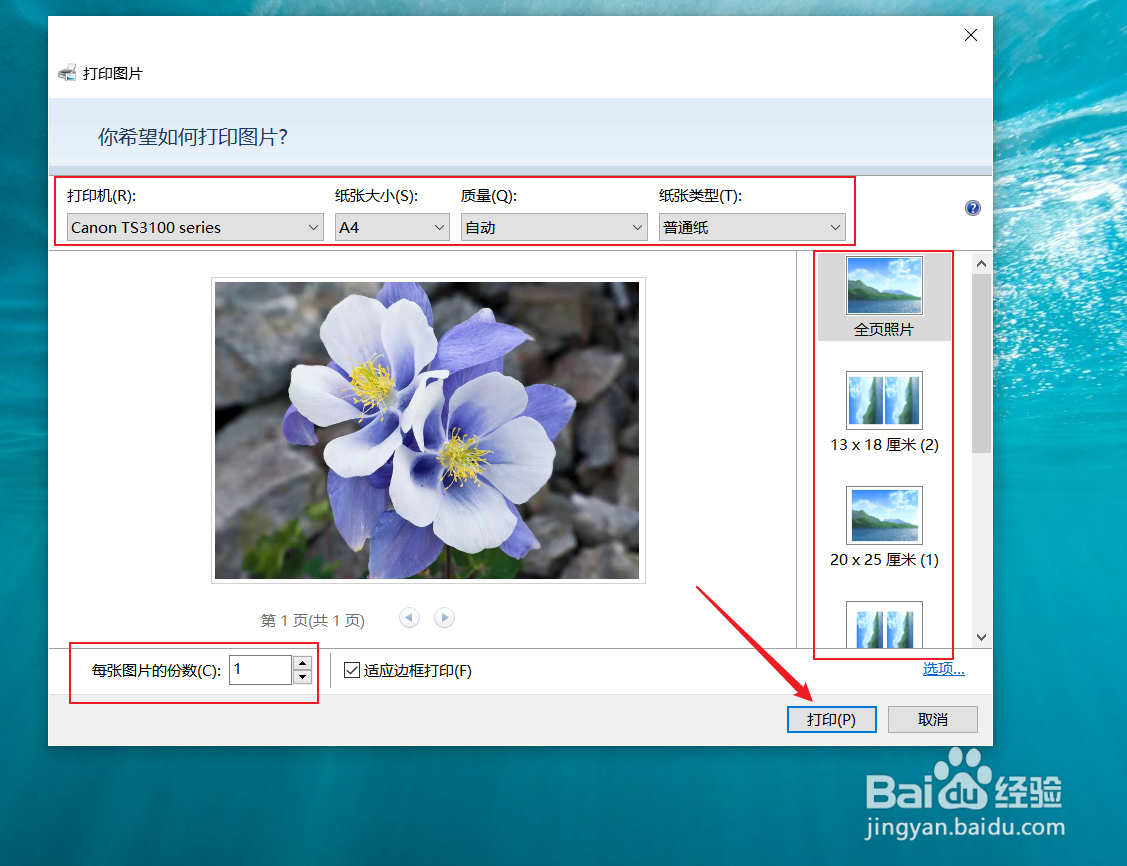
Task: Select 13 x 18 厘米 (2) layout
Action: coord(884,413)
